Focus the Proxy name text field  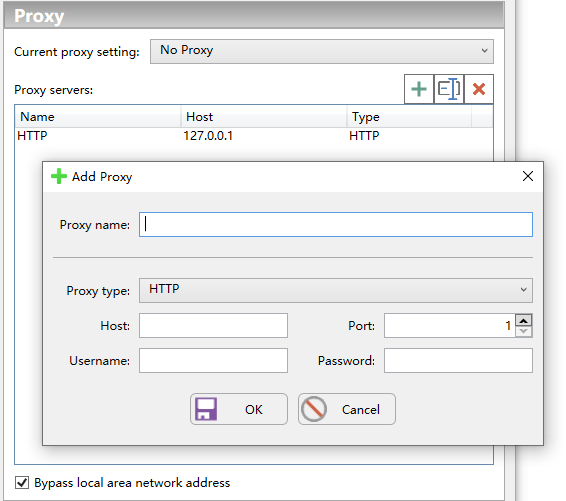click(336, 225)
